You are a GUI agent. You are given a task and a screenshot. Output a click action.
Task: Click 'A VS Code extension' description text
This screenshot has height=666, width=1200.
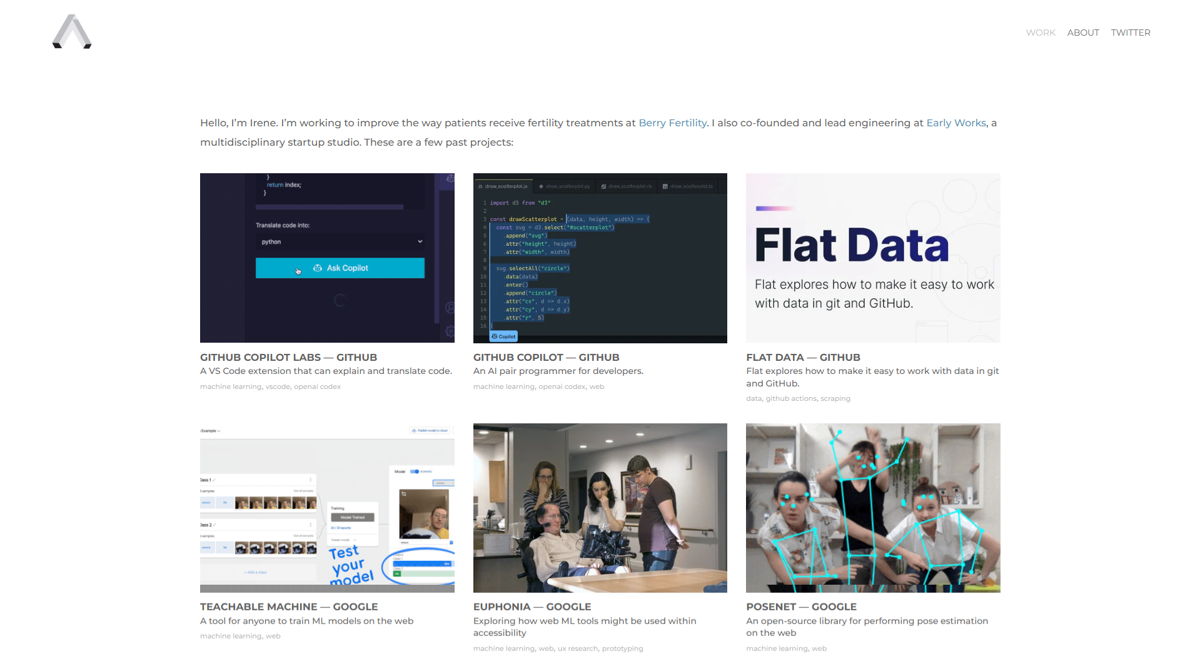[x=326, y=371]
